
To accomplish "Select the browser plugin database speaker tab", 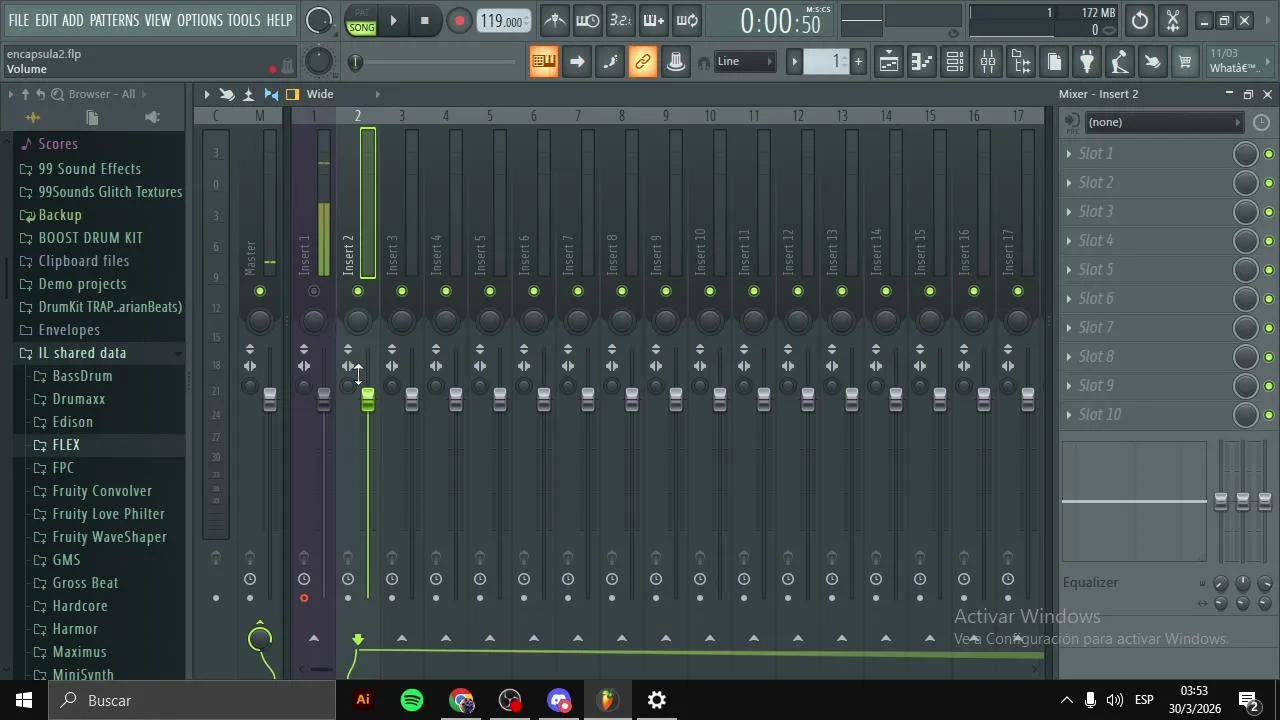I will [152, 118].
